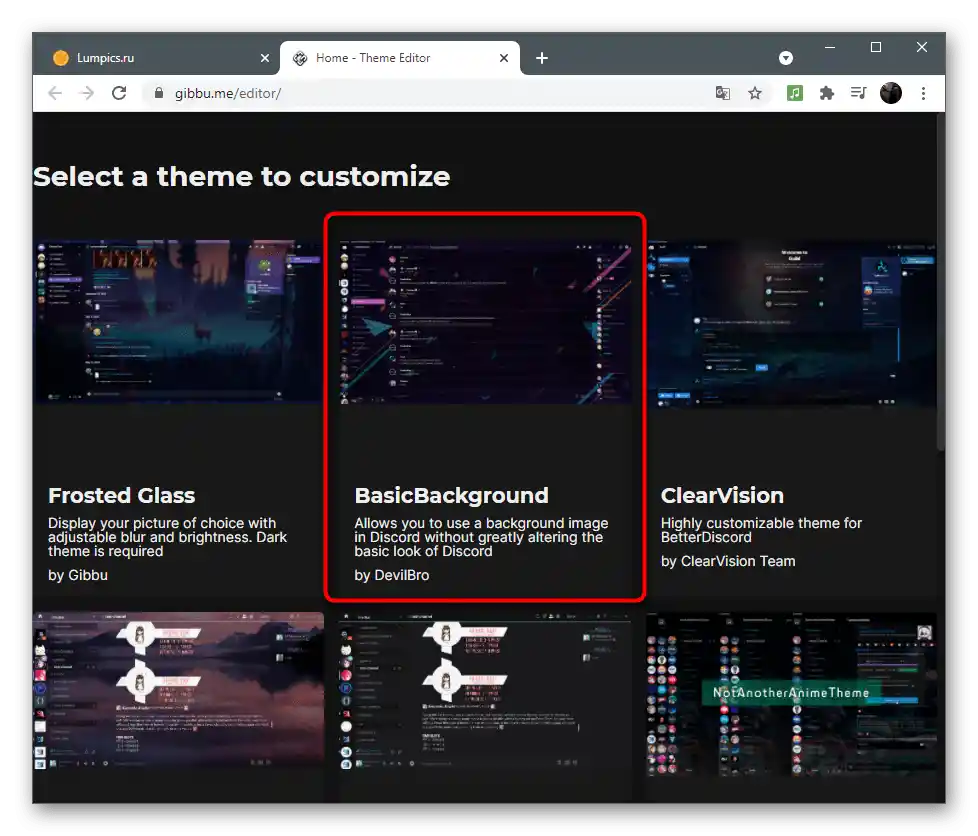
Task: Click the 'by DevilBro' author text
Action: point(392,575)
